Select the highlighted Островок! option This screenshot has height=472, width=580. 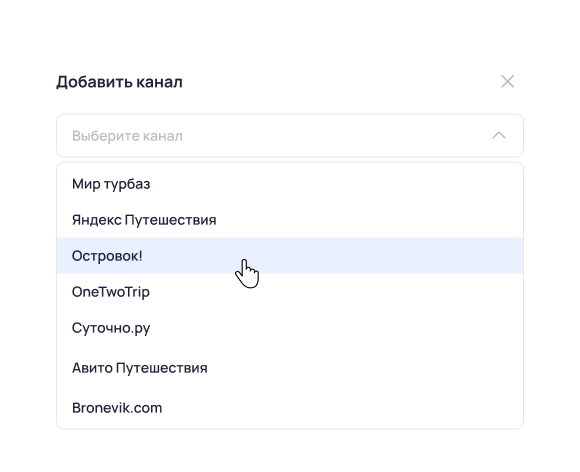point(290,256)
